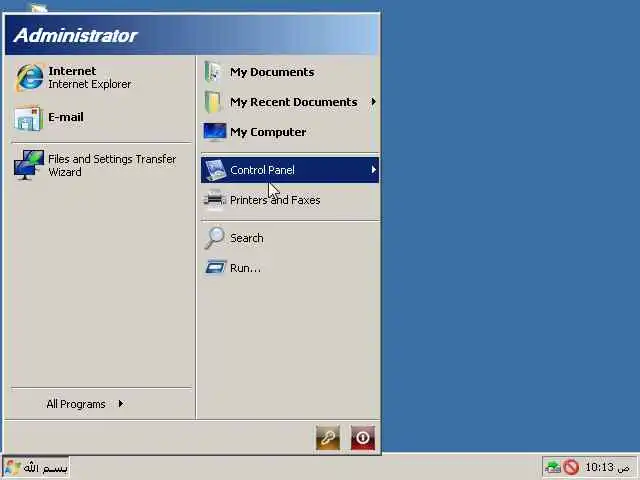This screenshot has height=480, width=640.
Task: Click Files and Settings Transfer Wizard icon
Action: pyautogui.click(x=29, y=165)
